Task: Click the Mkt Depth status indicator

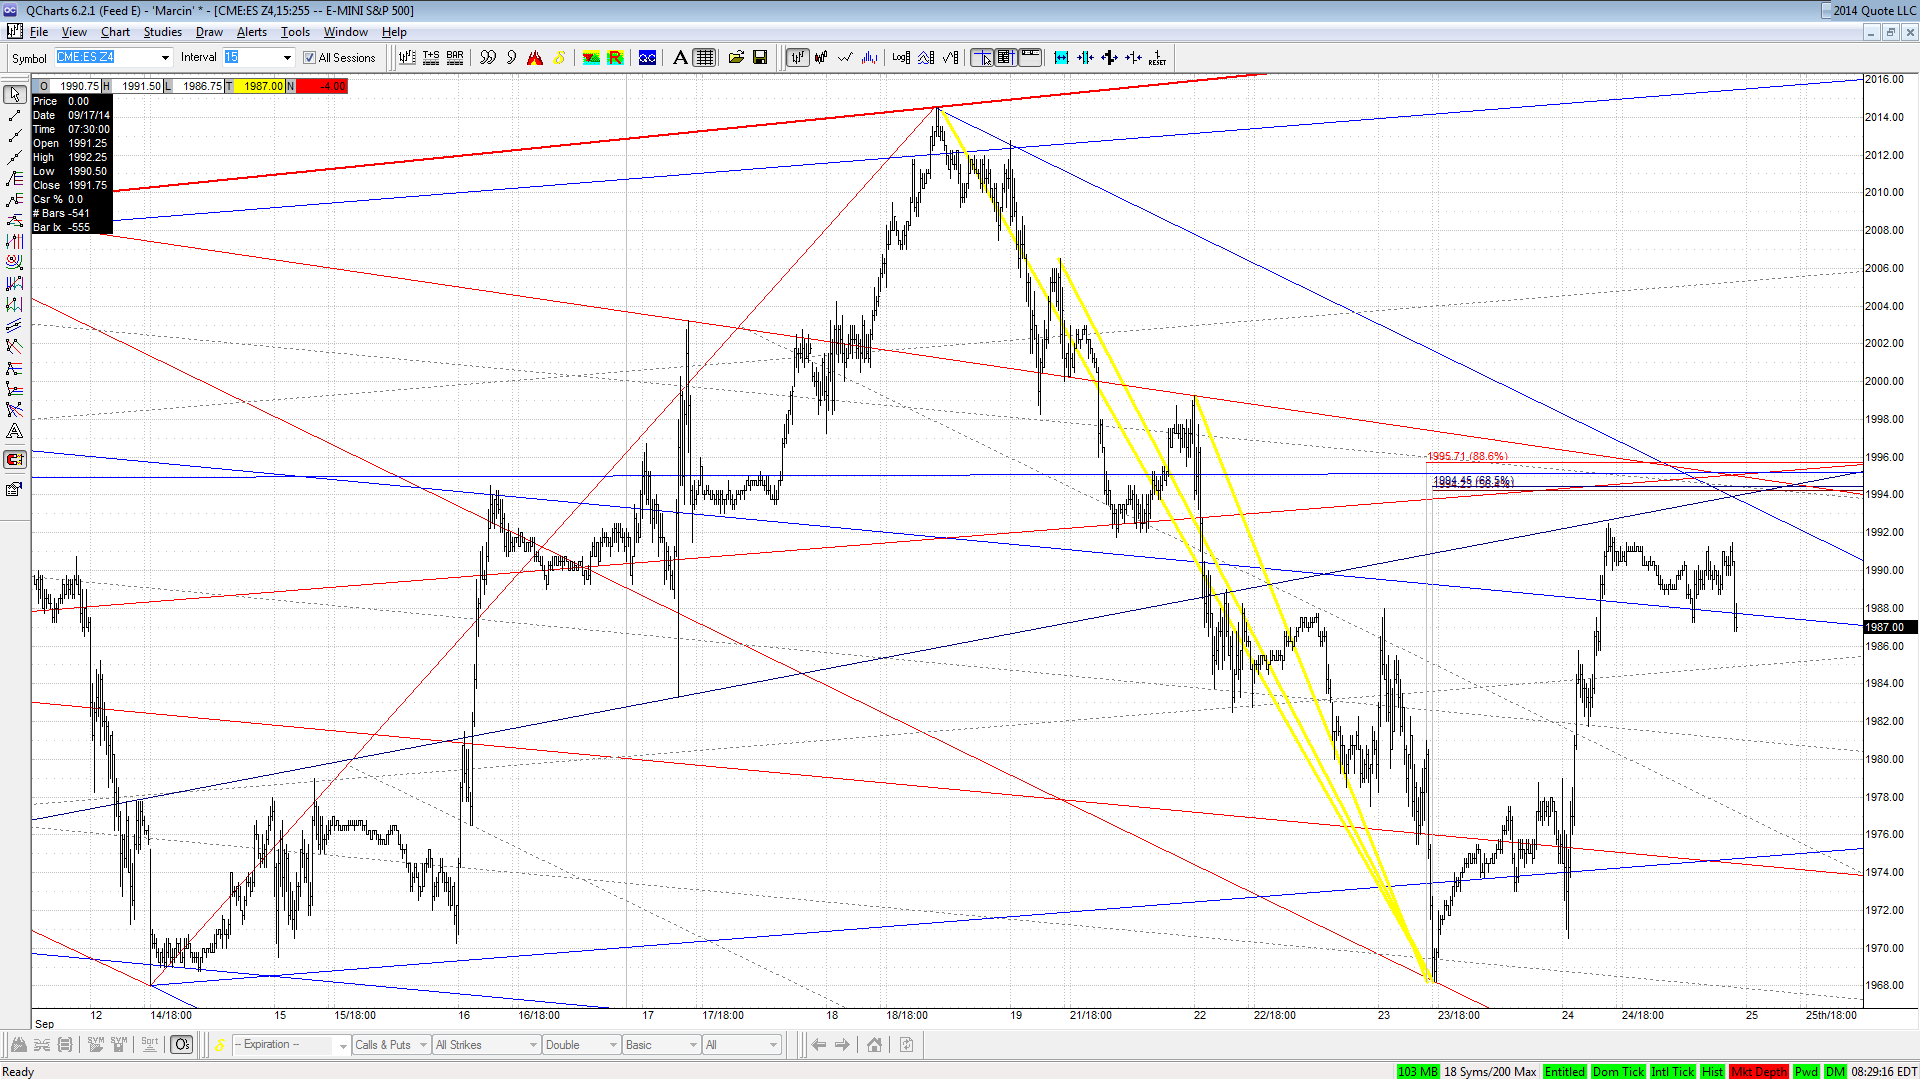Action: click(x=1759, y=1072)
